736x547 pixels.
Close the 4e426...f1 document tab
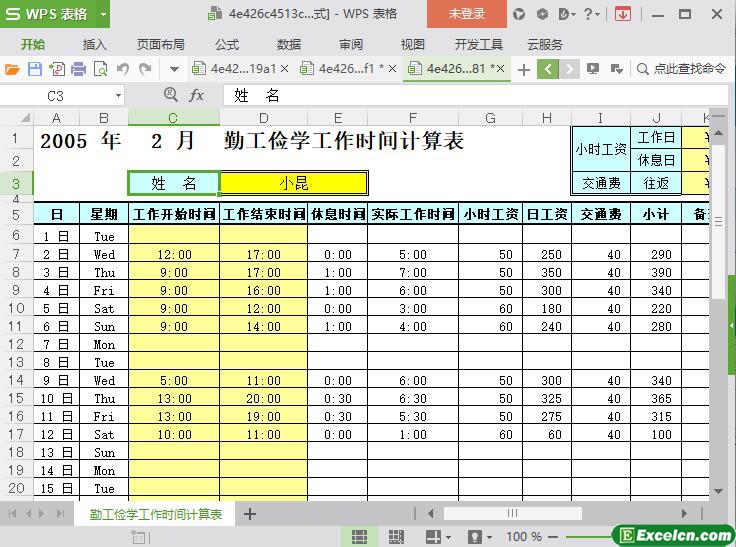pyautogui.click(x=392, y=69)
